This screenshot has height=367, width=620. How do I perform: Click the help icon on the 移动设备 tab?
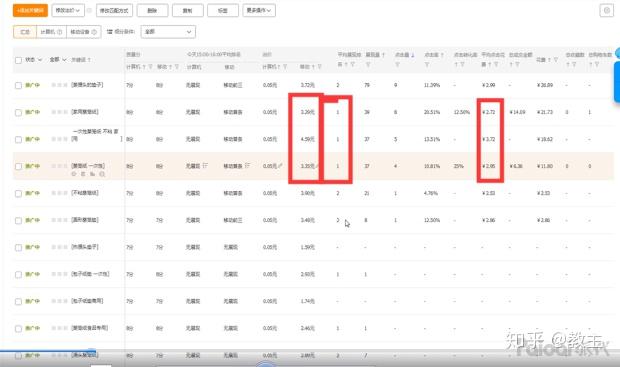tap(95, 32)
